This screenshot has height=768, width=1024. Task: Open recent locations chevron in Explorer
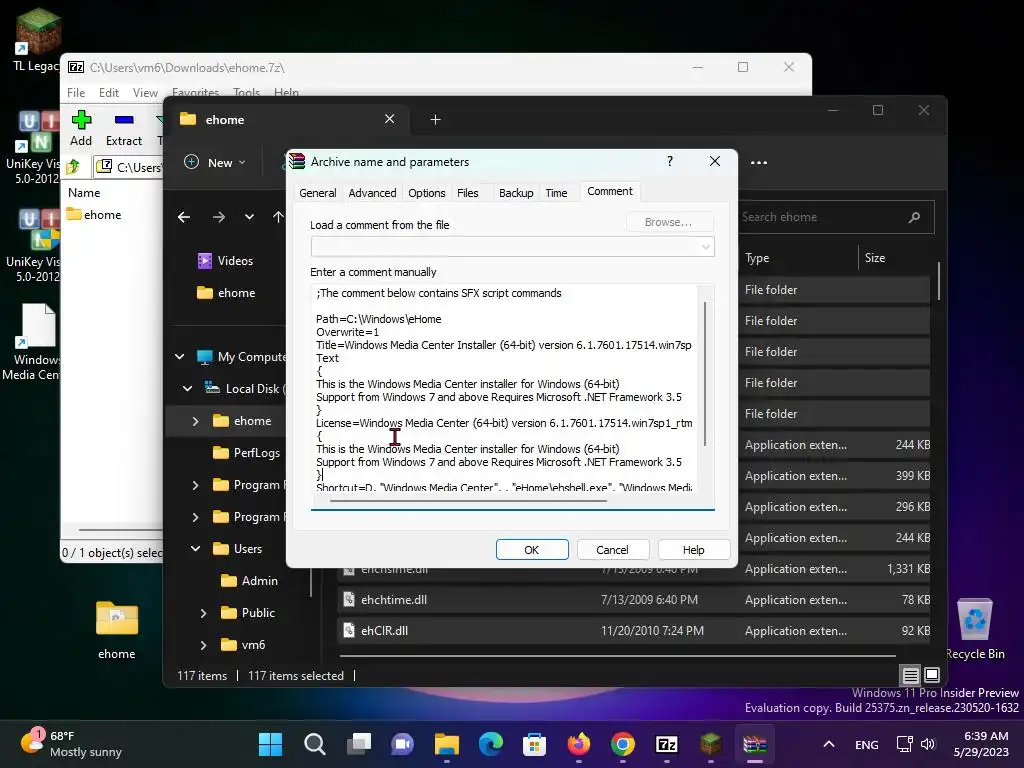tap(249, 217)
